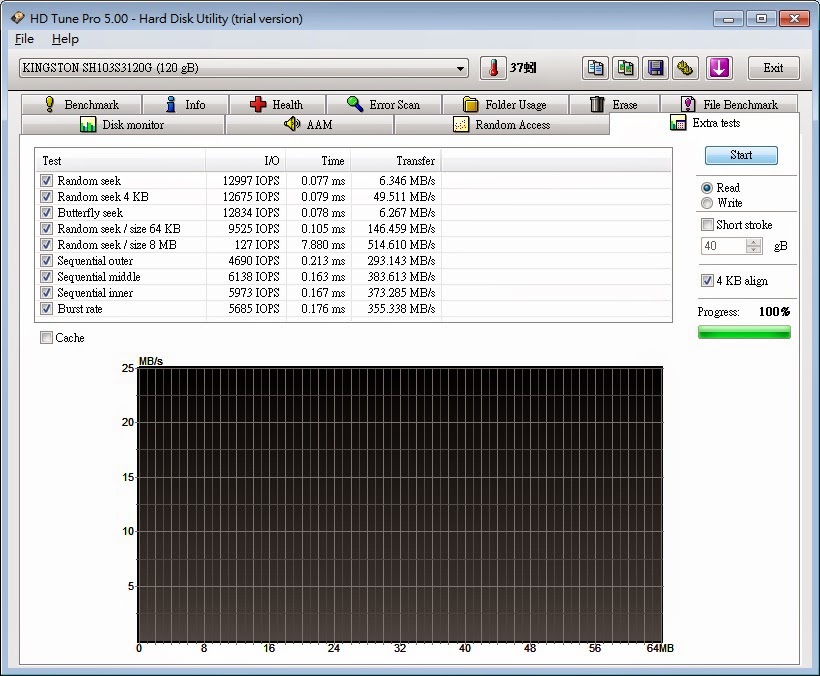The height and width of the screenshot is (676, 820).
Task: Uncheck the Random seek test
Action: tap(46, 181)
